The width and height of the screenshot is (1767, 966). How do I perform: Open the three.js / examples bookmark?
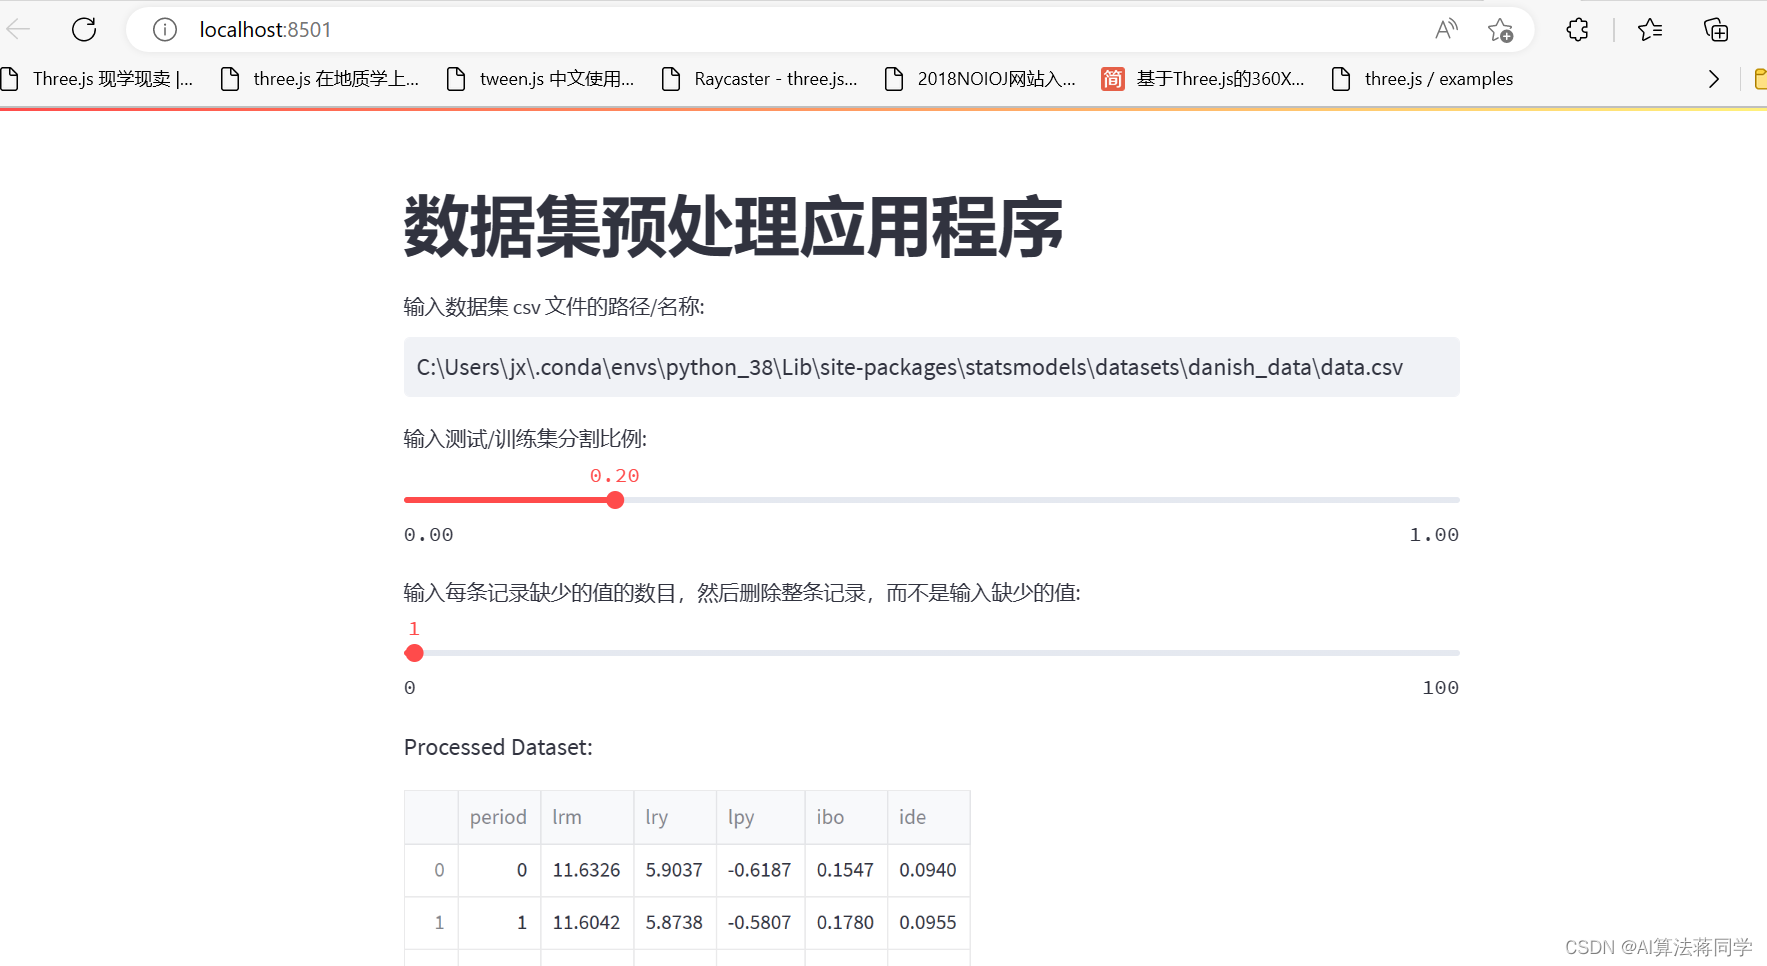tap(1423, 79)
